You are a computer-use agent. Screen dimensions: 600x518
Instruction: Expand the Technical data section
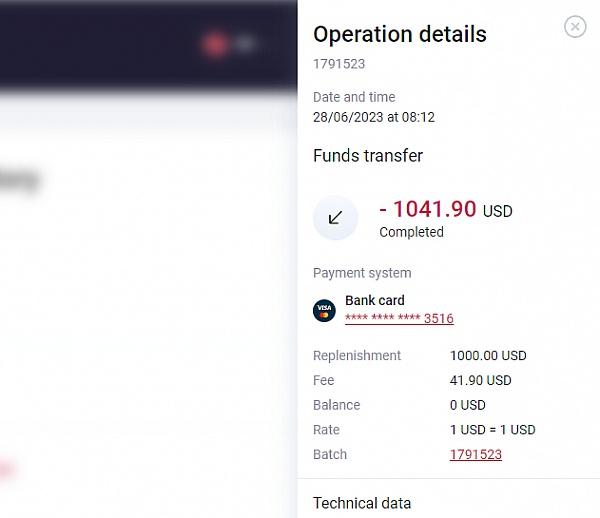point(362,504)
